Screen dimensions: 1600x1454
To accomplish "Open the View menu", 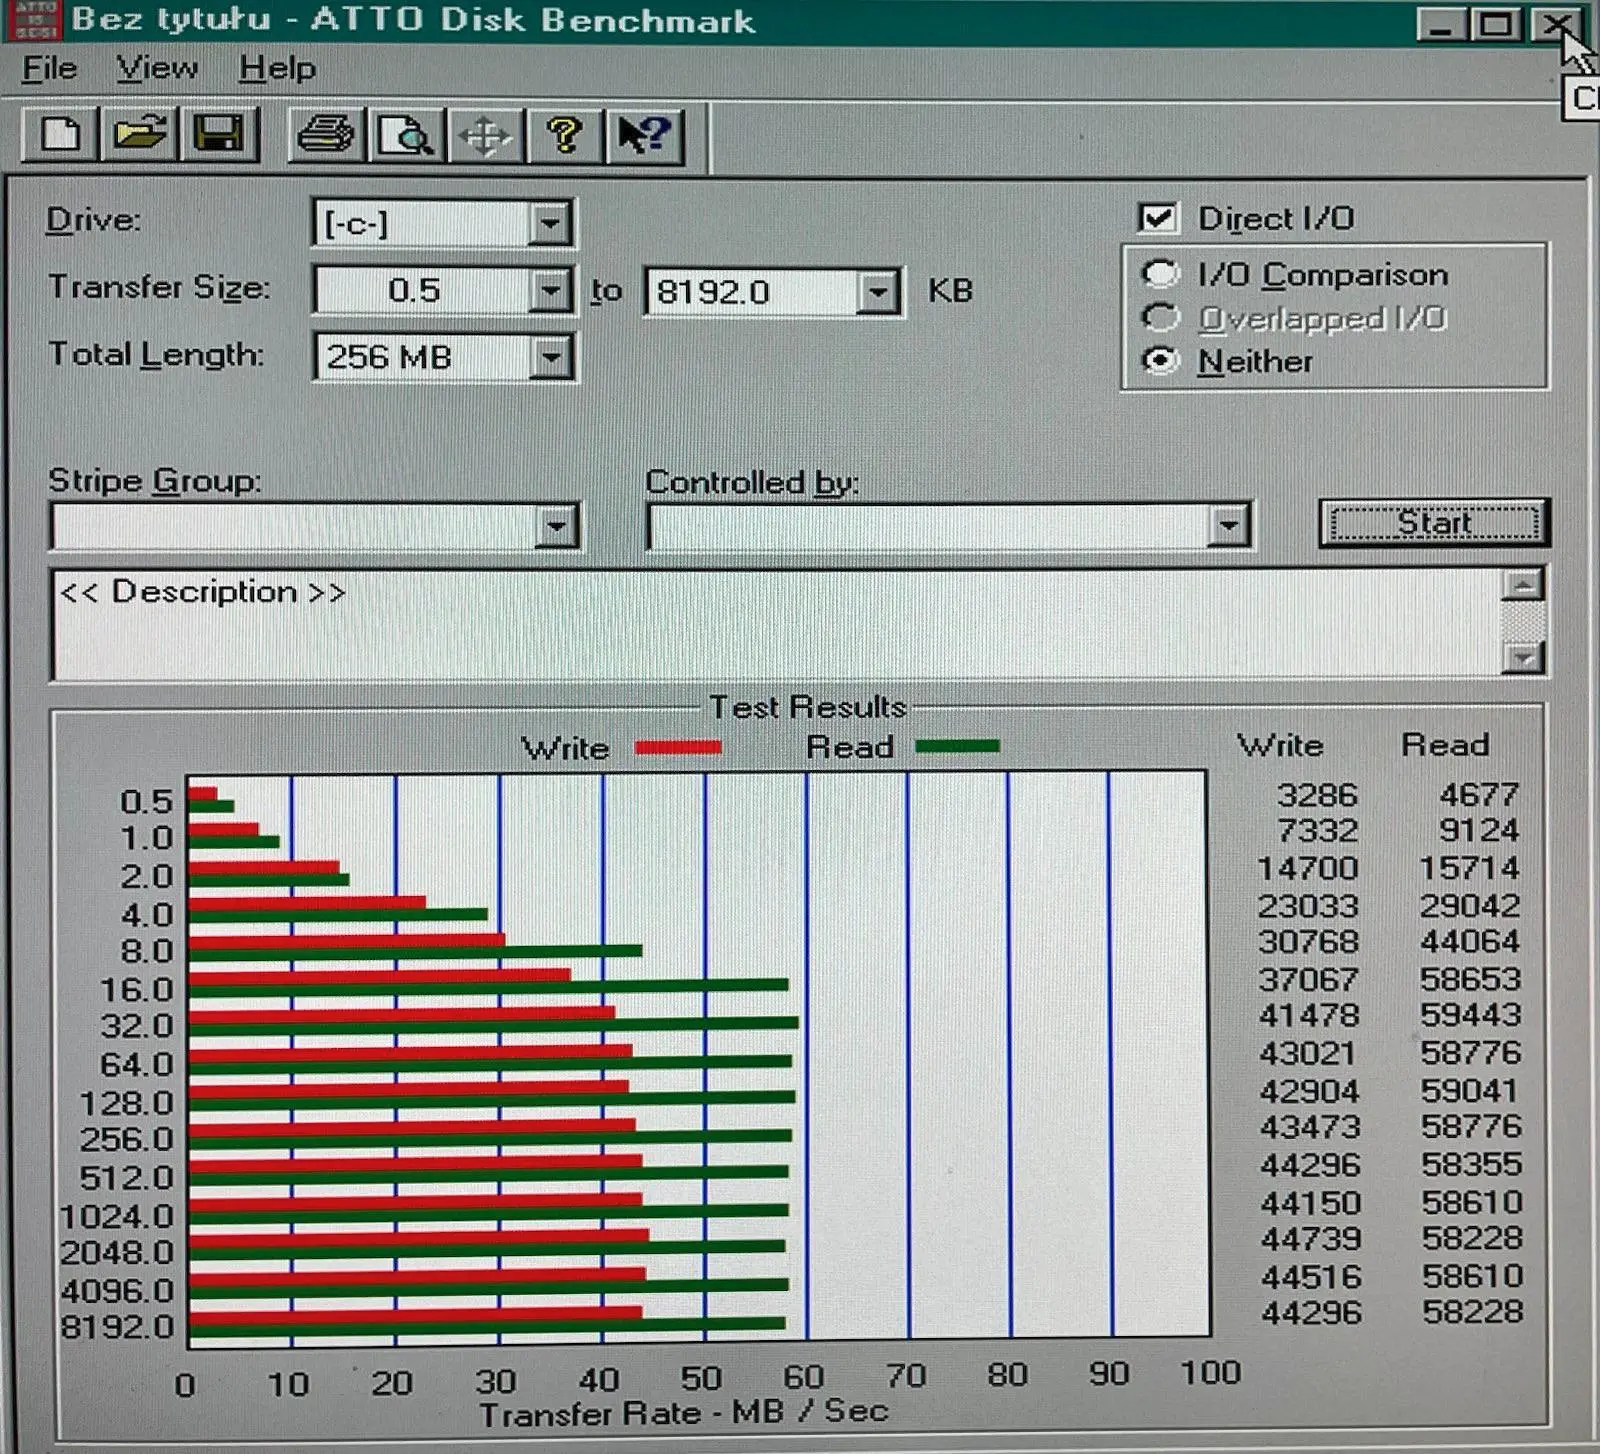I will pos(157,68).
